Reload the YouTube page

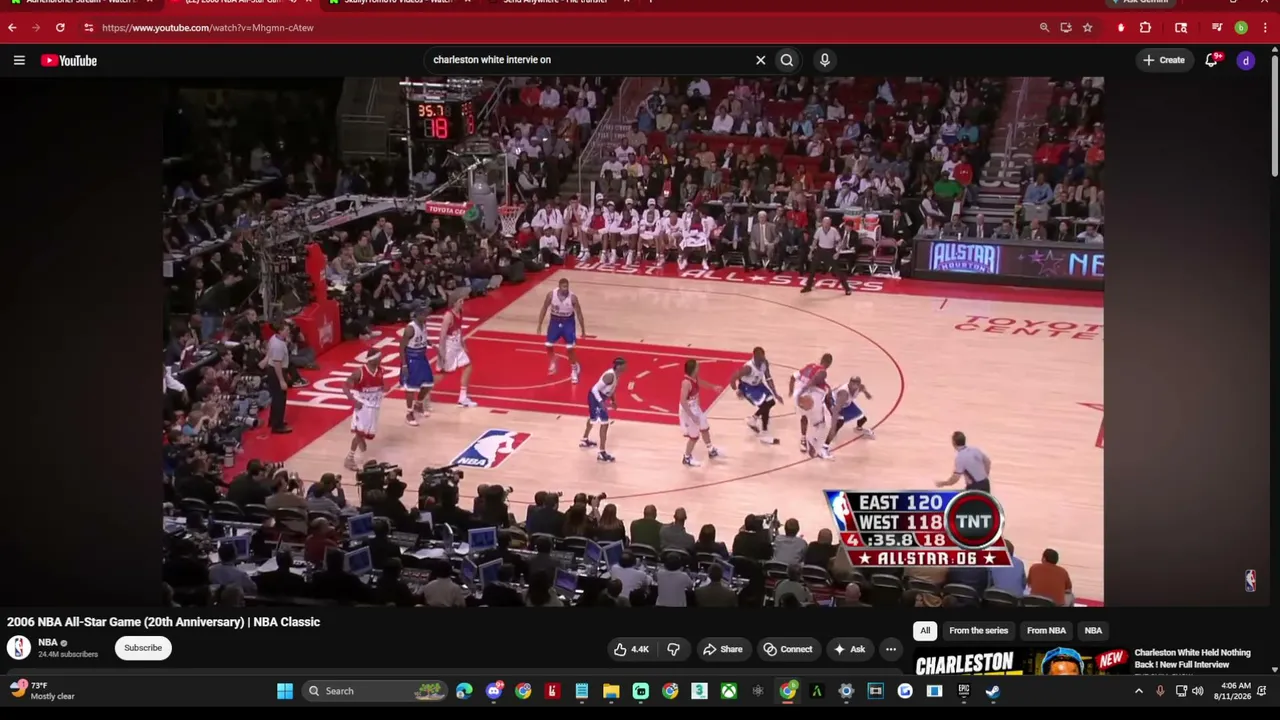[x=60, y=28]
